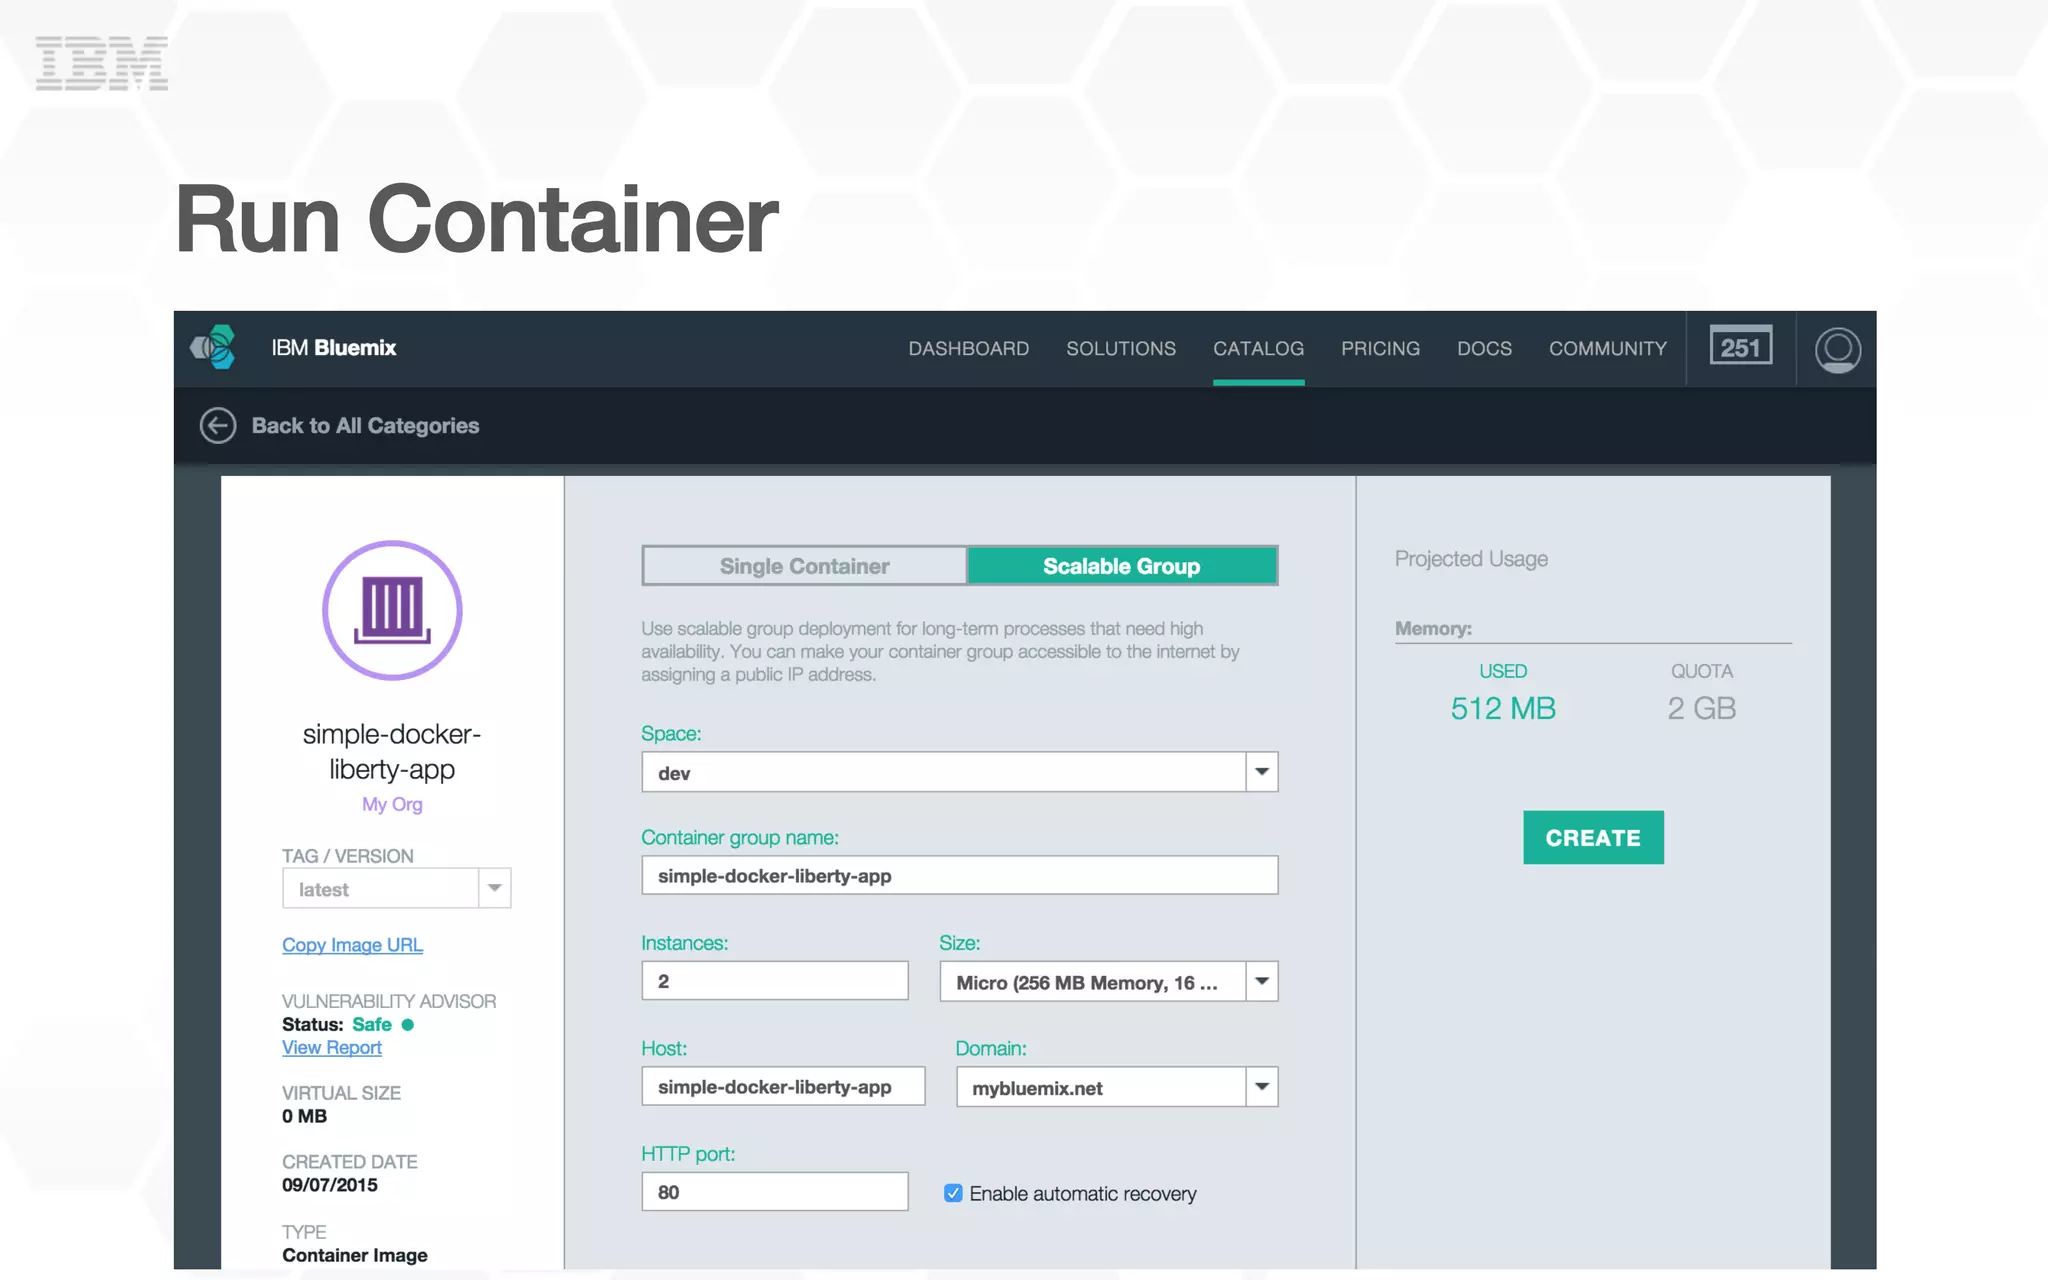Open the Docs nav item
Viewport: 2048px width, 1280px height.
pyautogui.click(x=1484, y=349)
